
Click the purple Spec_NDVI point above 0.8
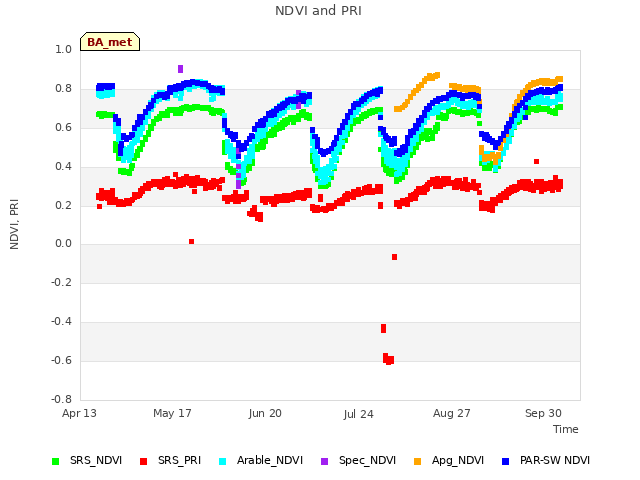coord(180,69)
